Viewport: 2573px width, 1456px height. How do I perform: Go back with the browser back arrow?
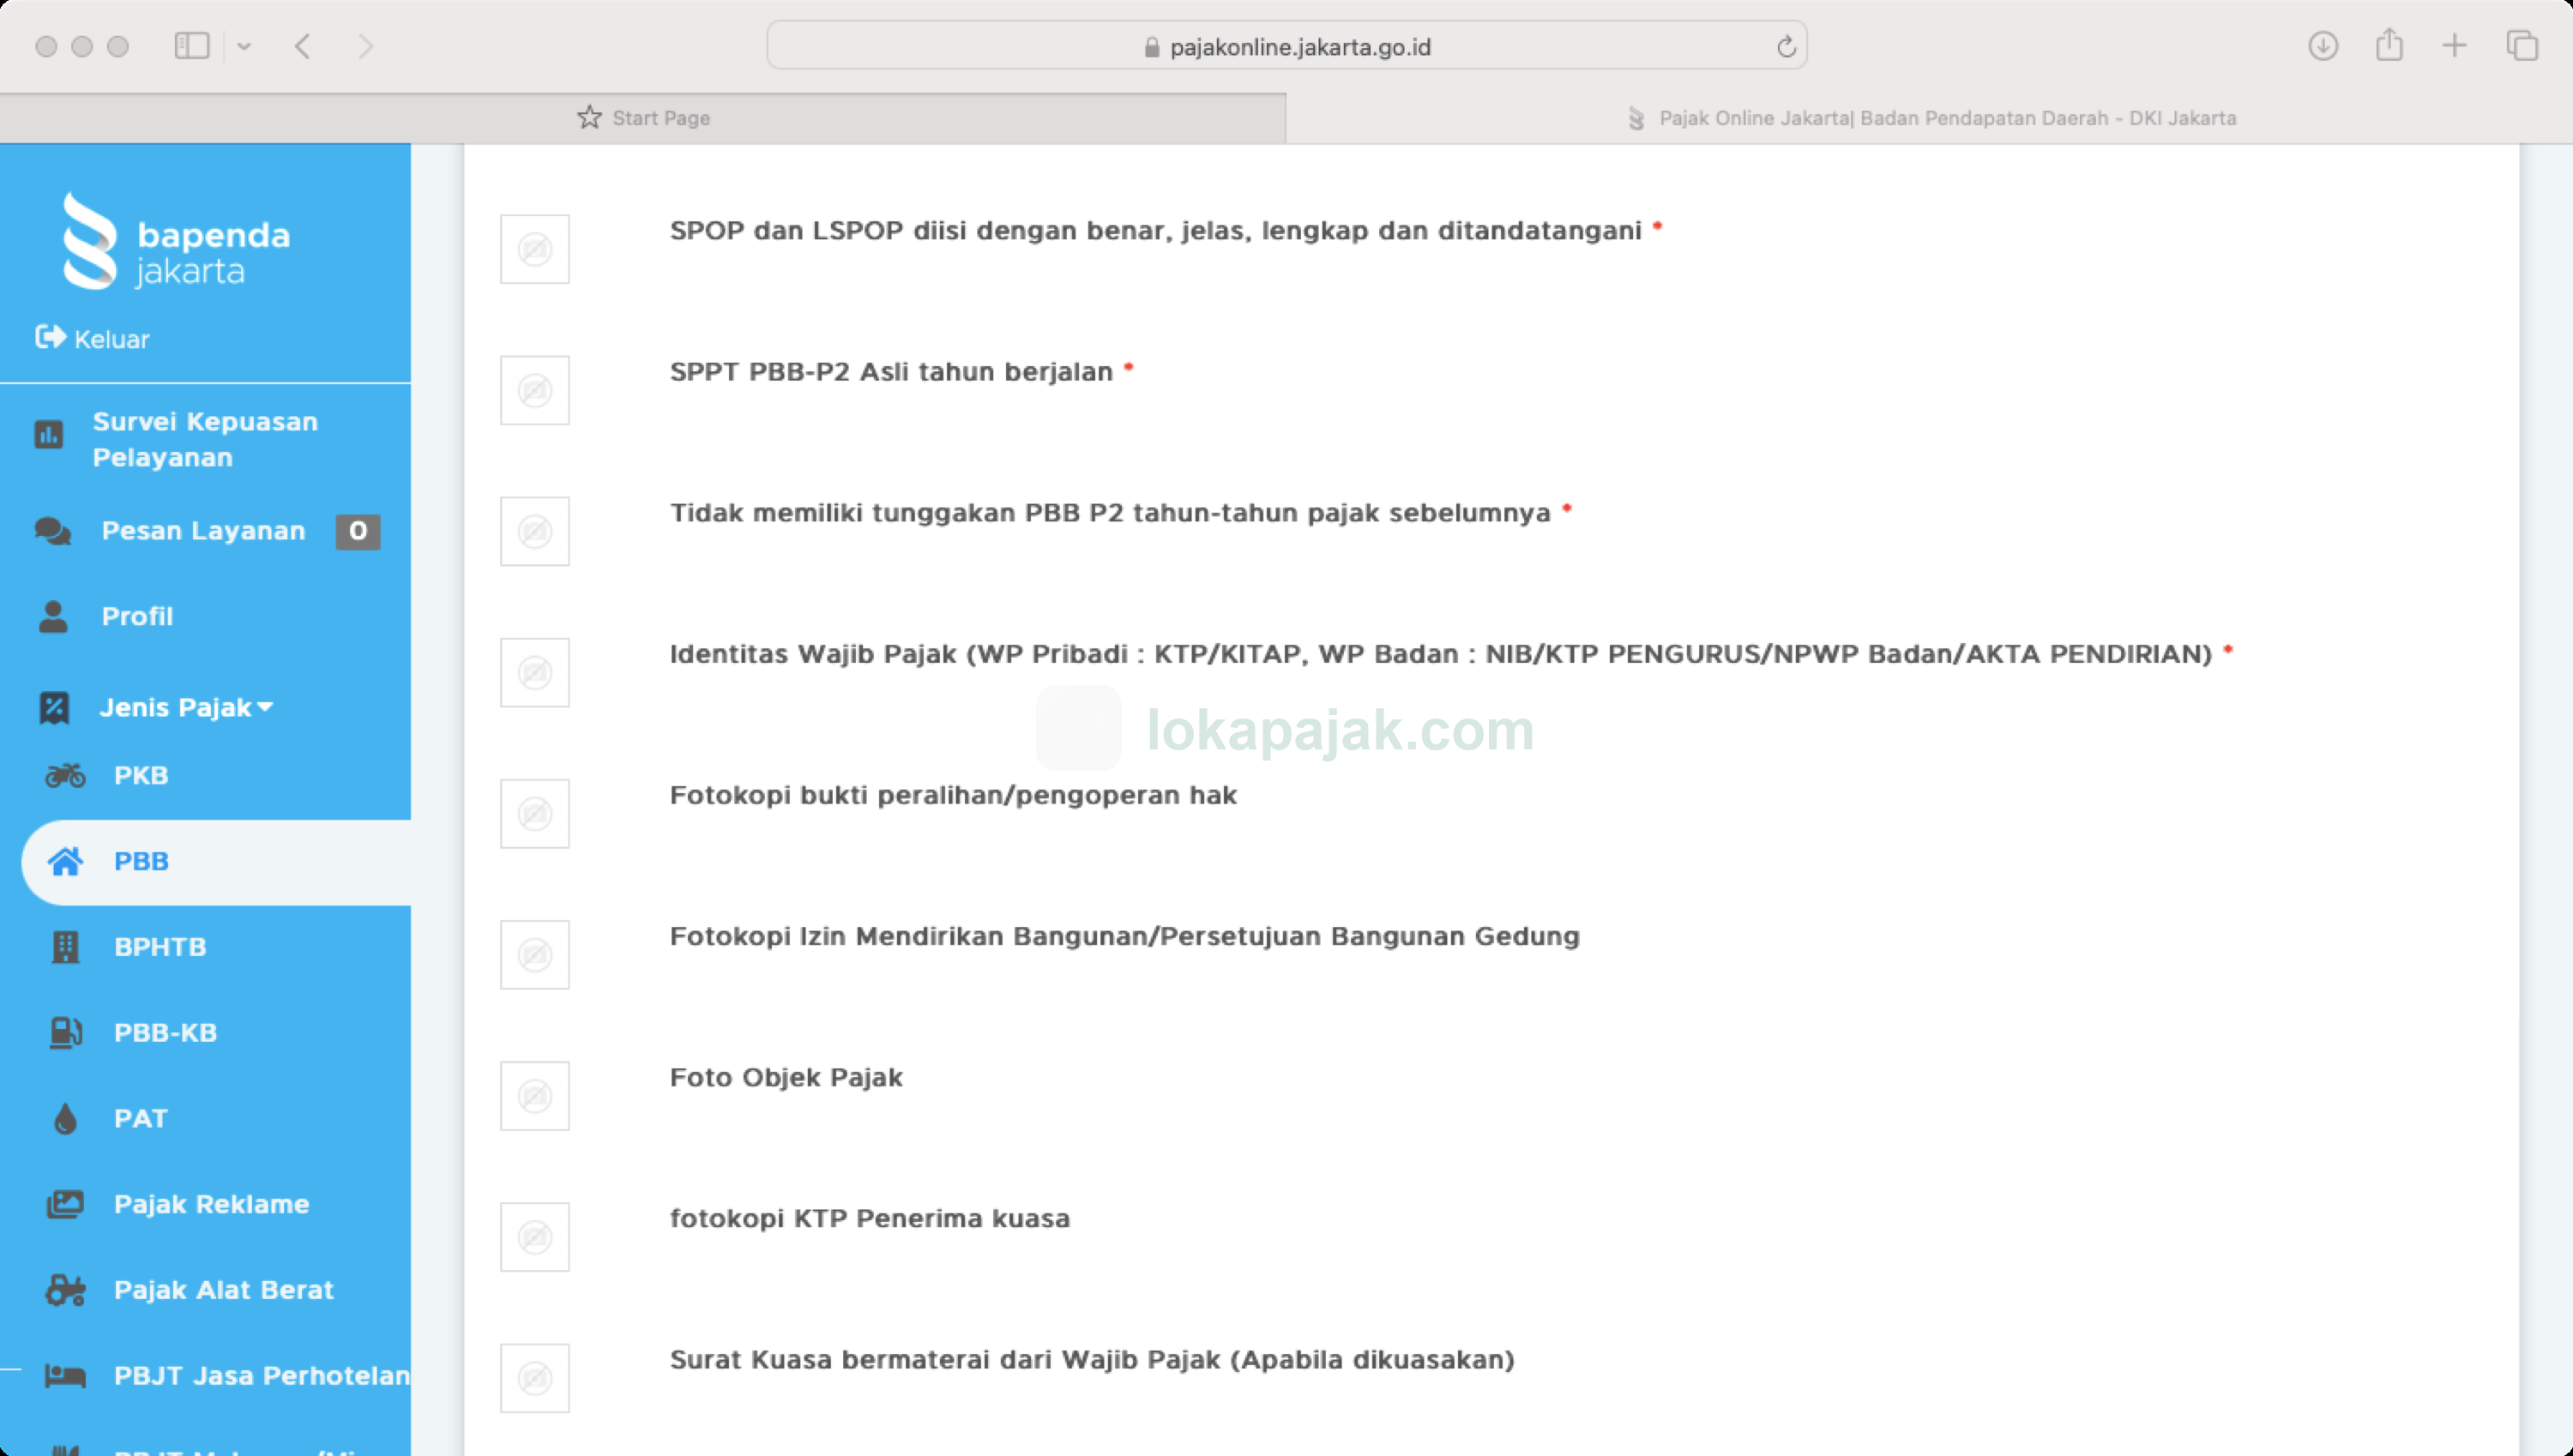303,46
